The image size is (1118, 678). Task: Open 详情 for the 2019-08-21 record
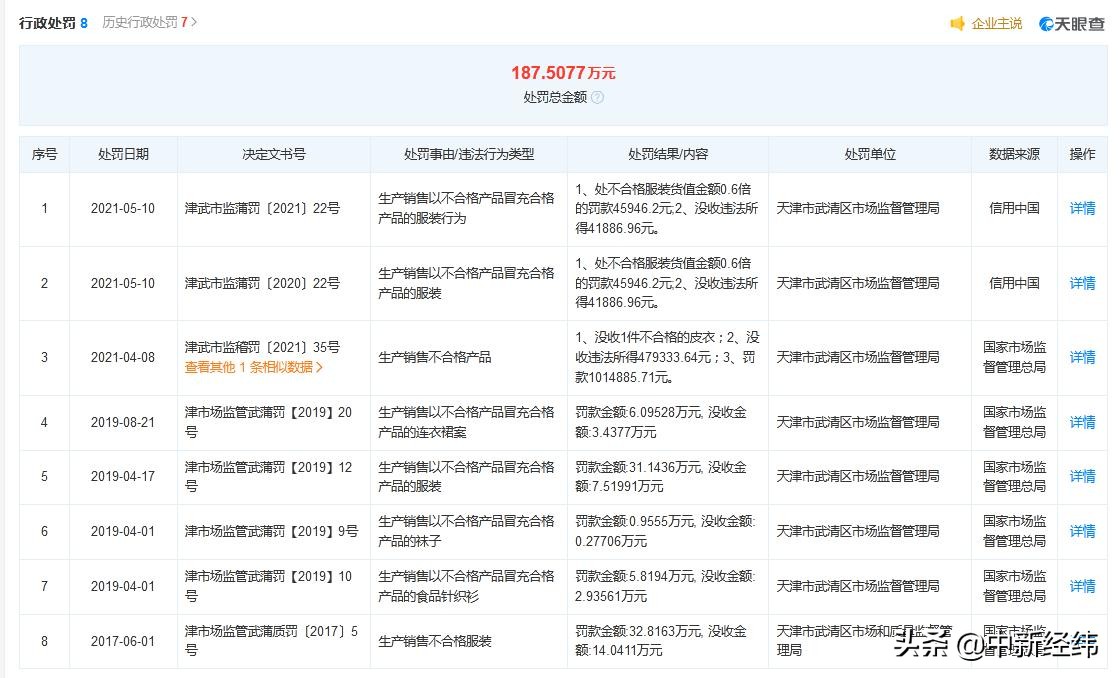(x=1083, y=422)
